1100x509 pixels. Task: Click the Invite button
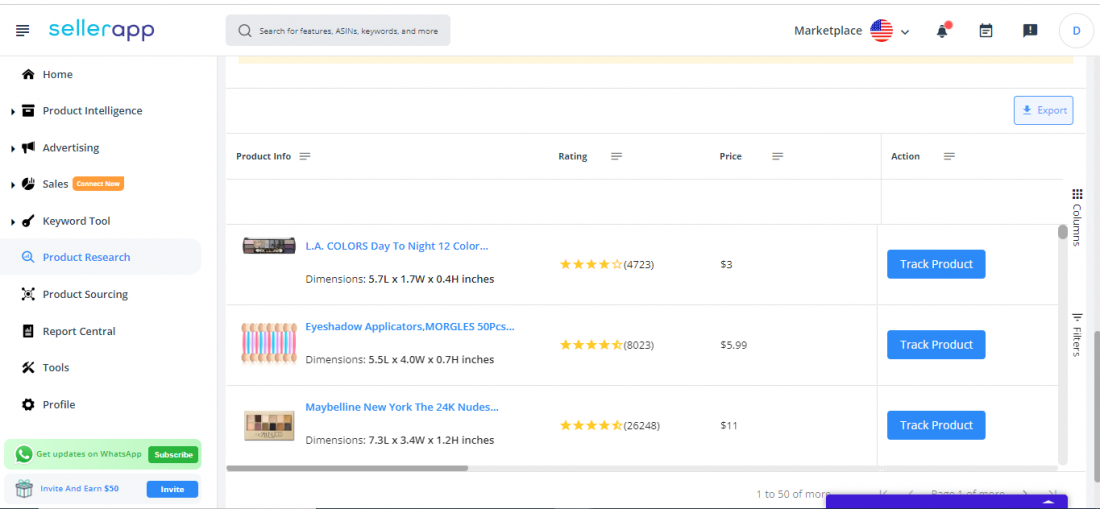coord(172,489)
